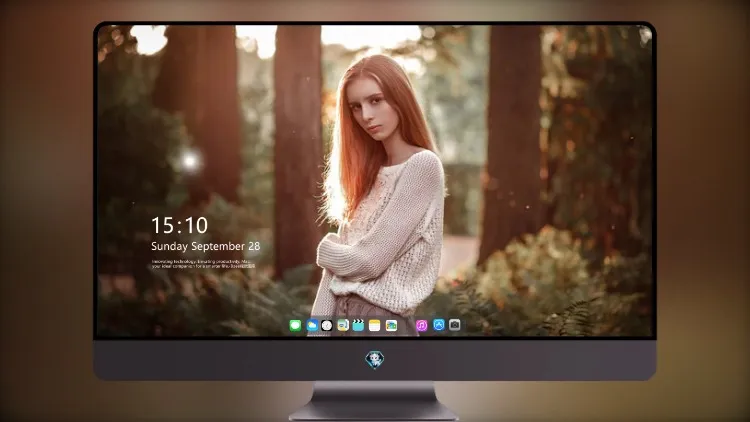Open the pink Music app in dock
Screen dimensions: 750x422
(x=421, y=325)
